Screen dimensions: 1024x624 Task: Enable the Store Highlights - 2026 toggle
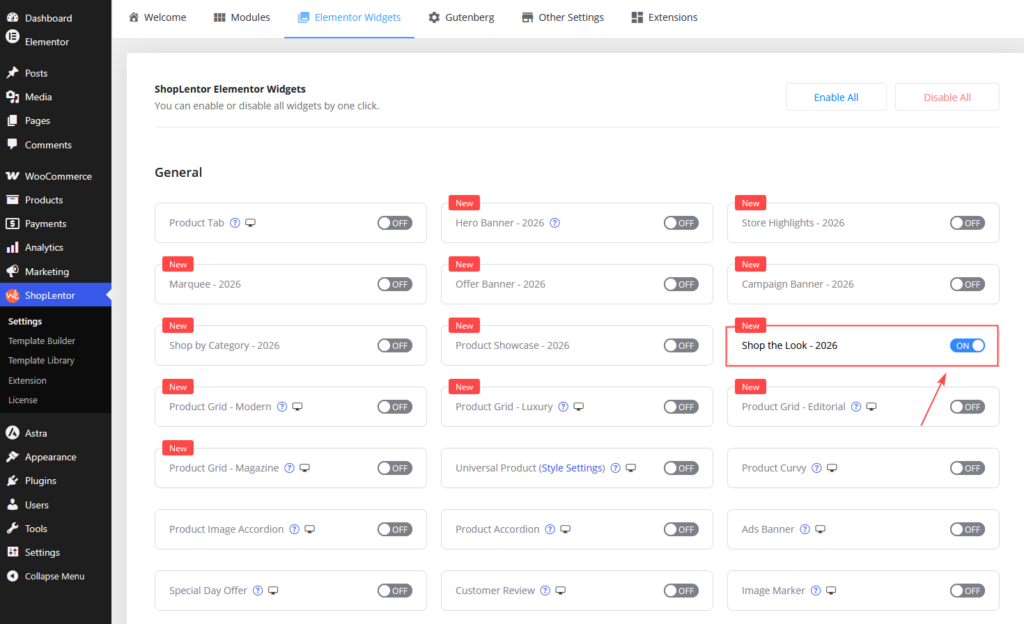pos(967,223)
